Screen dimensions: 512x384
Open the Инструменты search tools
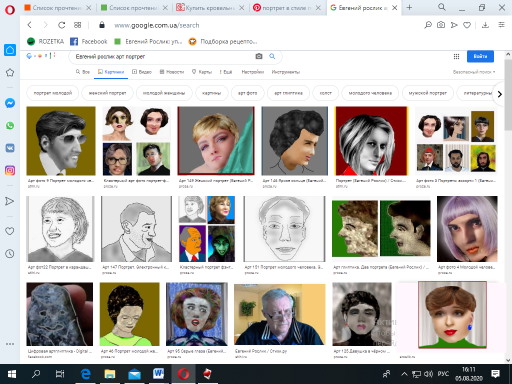pyautogui.click(x=286, y=72)
